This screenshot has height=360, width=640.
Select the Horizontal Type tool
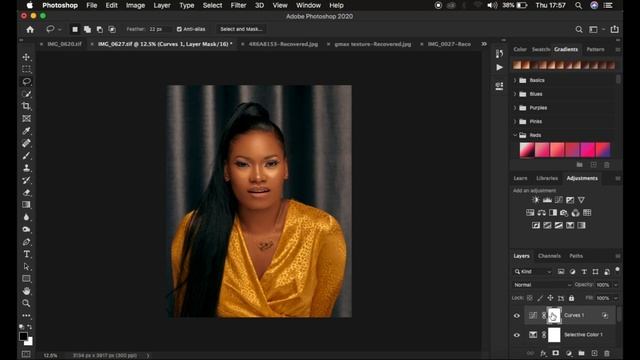[x=27, y=254]
